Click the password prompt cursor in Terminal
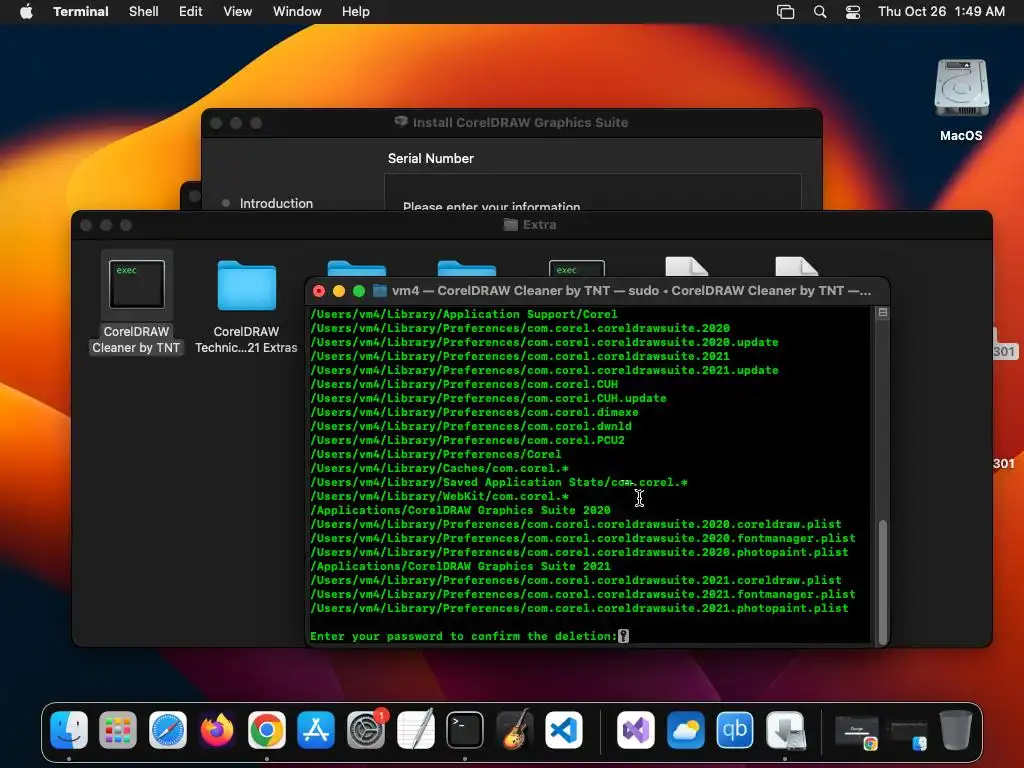 [624, 636]
